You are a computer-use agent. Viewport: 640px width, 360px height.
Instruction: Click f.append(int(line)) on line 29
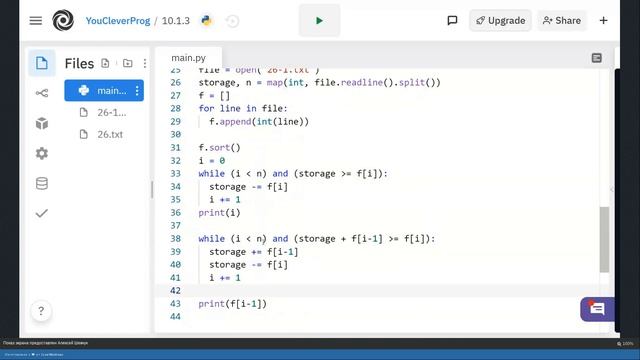(259, 122)
